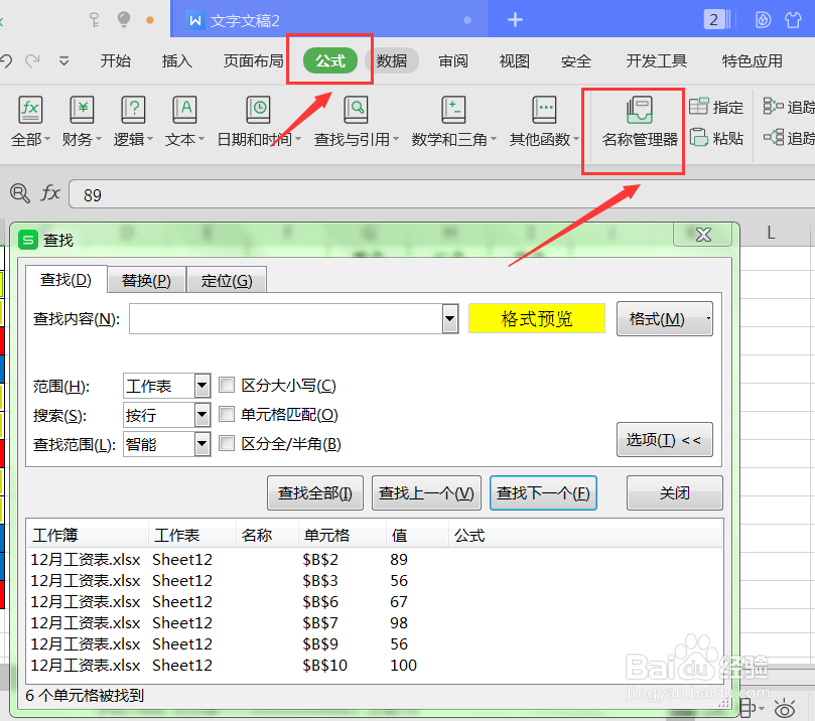815x721 pixels.
Task: Open the 全部 functions library icon
Action: click(30, 110)
